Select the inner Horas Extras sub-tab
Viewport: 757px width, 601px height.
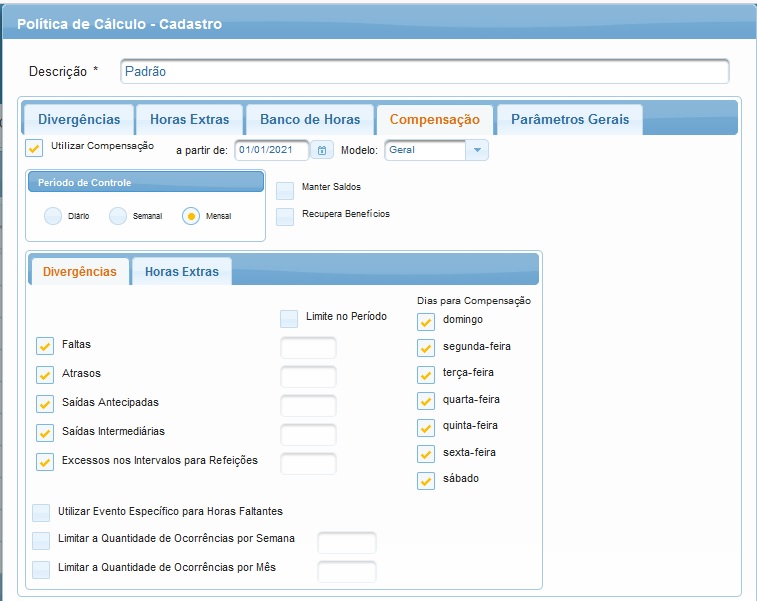tap(182, 271)
